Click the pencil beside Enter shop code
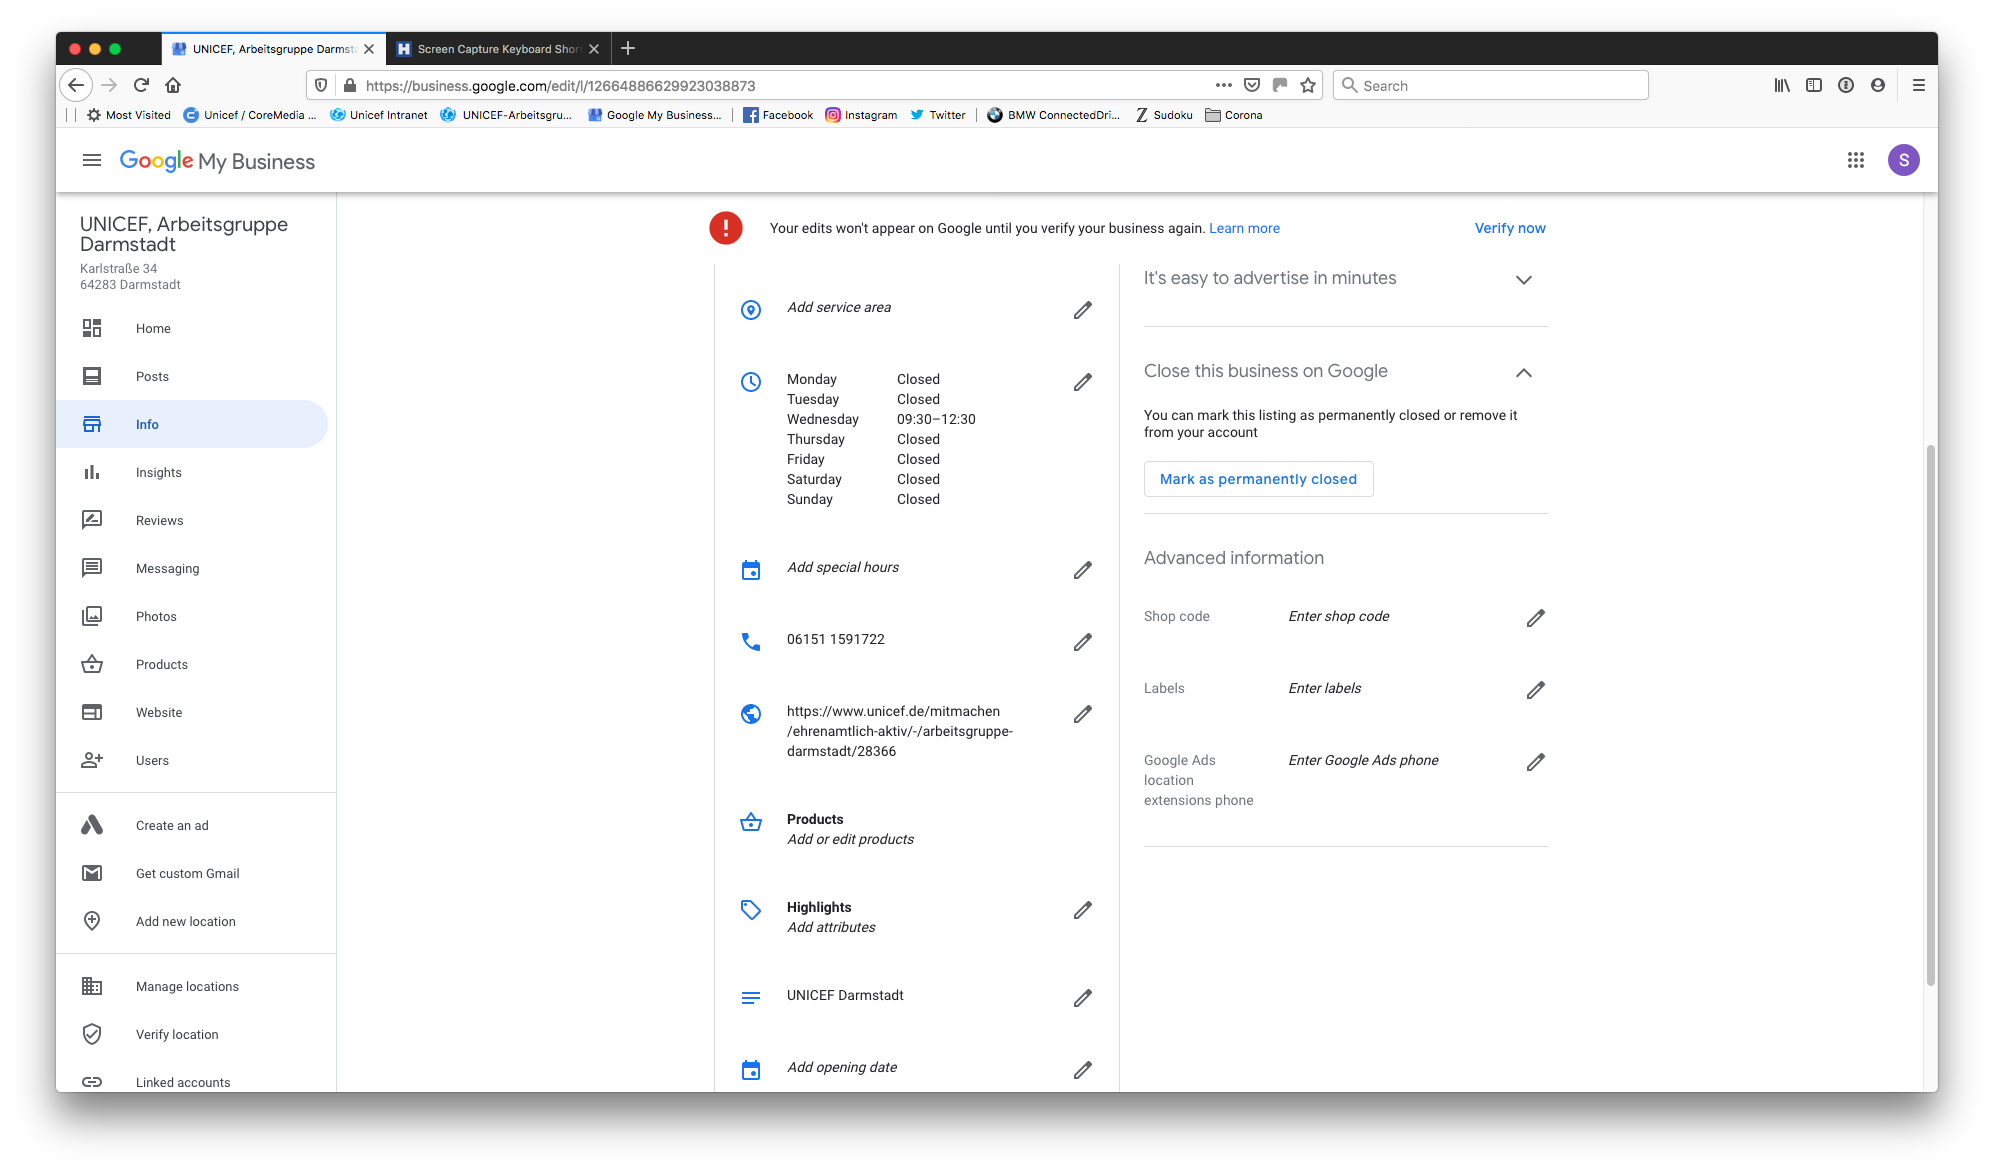Image resolution: width=1994 pixels, height=1172 pixels. coord(1535,618)
